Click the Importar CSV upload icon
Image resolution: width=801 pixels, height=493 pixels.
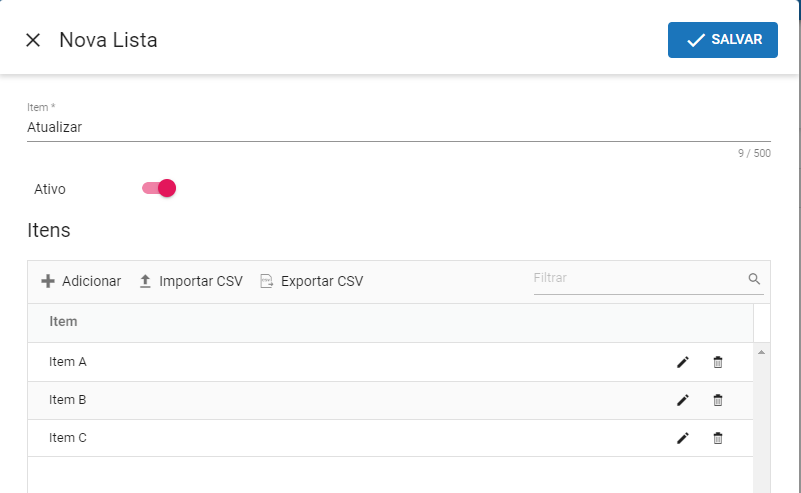145,281
